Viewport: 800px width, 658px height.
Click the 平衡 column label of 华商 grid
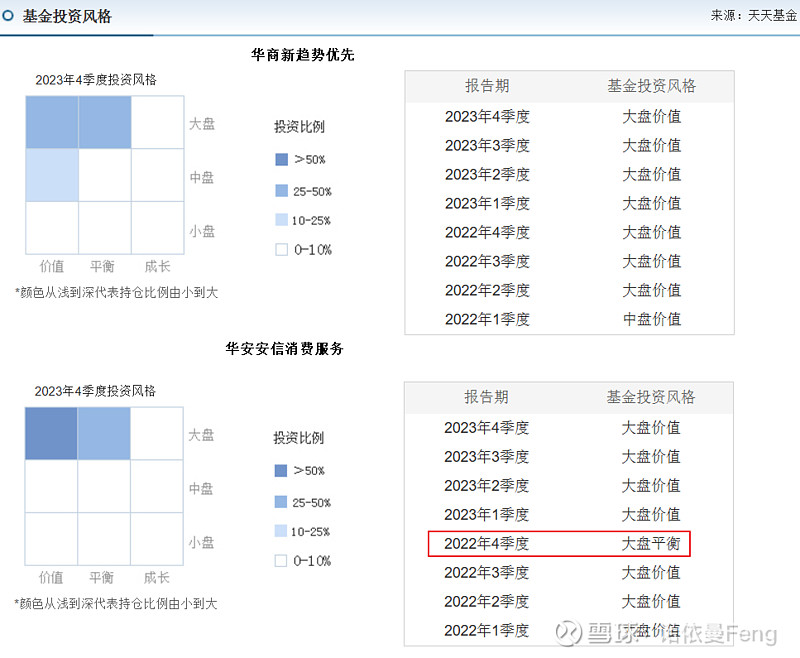[102, 266]
